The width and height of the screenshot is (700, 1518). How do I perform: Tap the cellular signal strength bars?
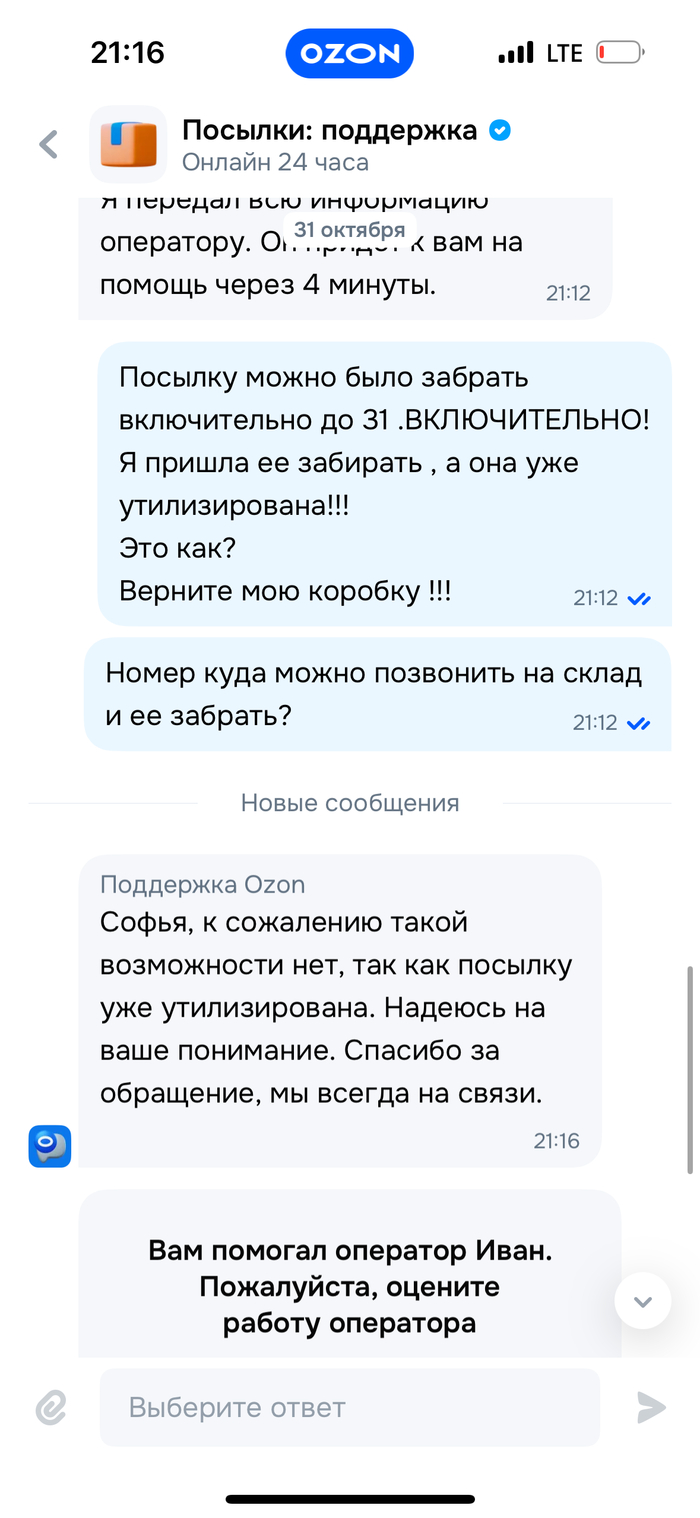516,53
